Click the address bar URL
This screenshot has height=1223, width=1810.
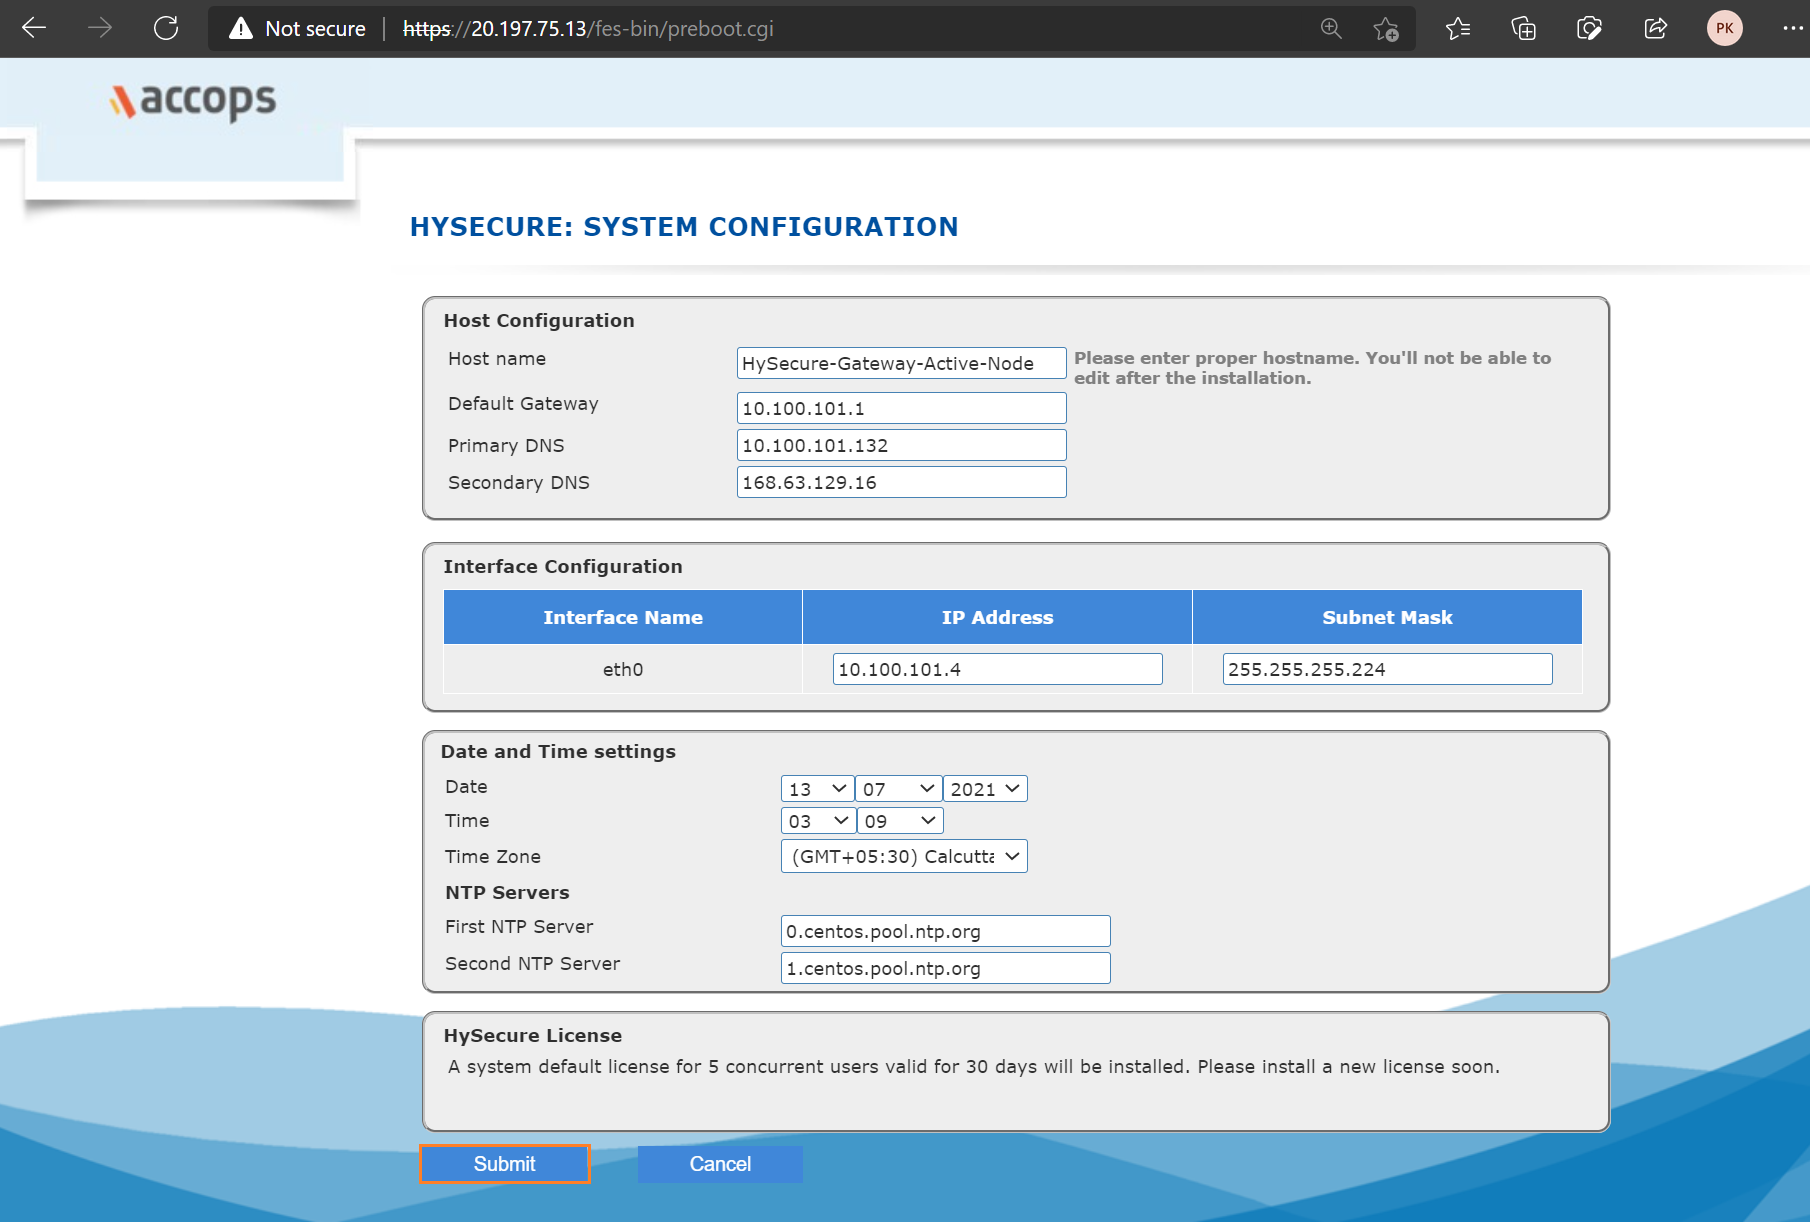coord(588,29)
